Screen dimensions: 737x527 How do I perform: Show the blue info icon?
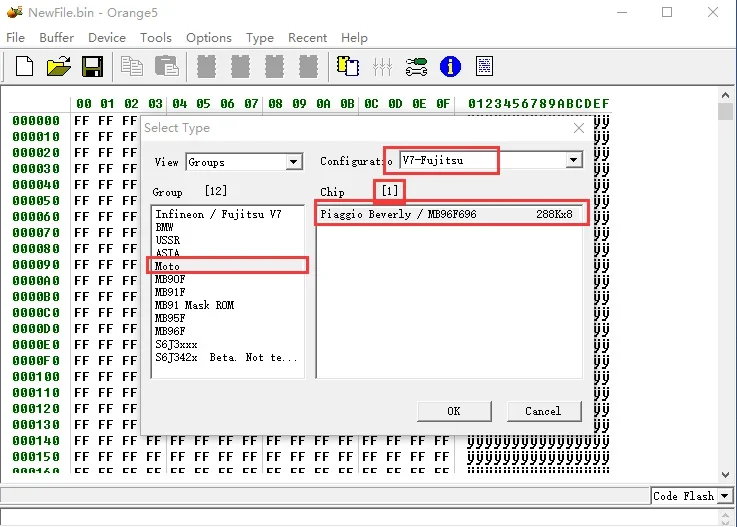[450, 66]
